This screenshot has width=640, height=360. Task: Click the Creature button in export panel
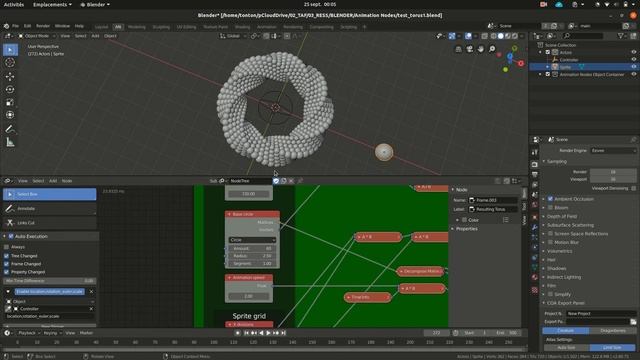[x=565, y=331]
